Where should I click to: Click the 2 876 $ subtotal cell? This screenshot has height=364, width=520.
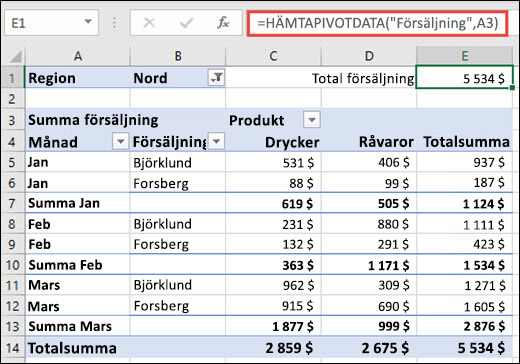tap(465, 326)
